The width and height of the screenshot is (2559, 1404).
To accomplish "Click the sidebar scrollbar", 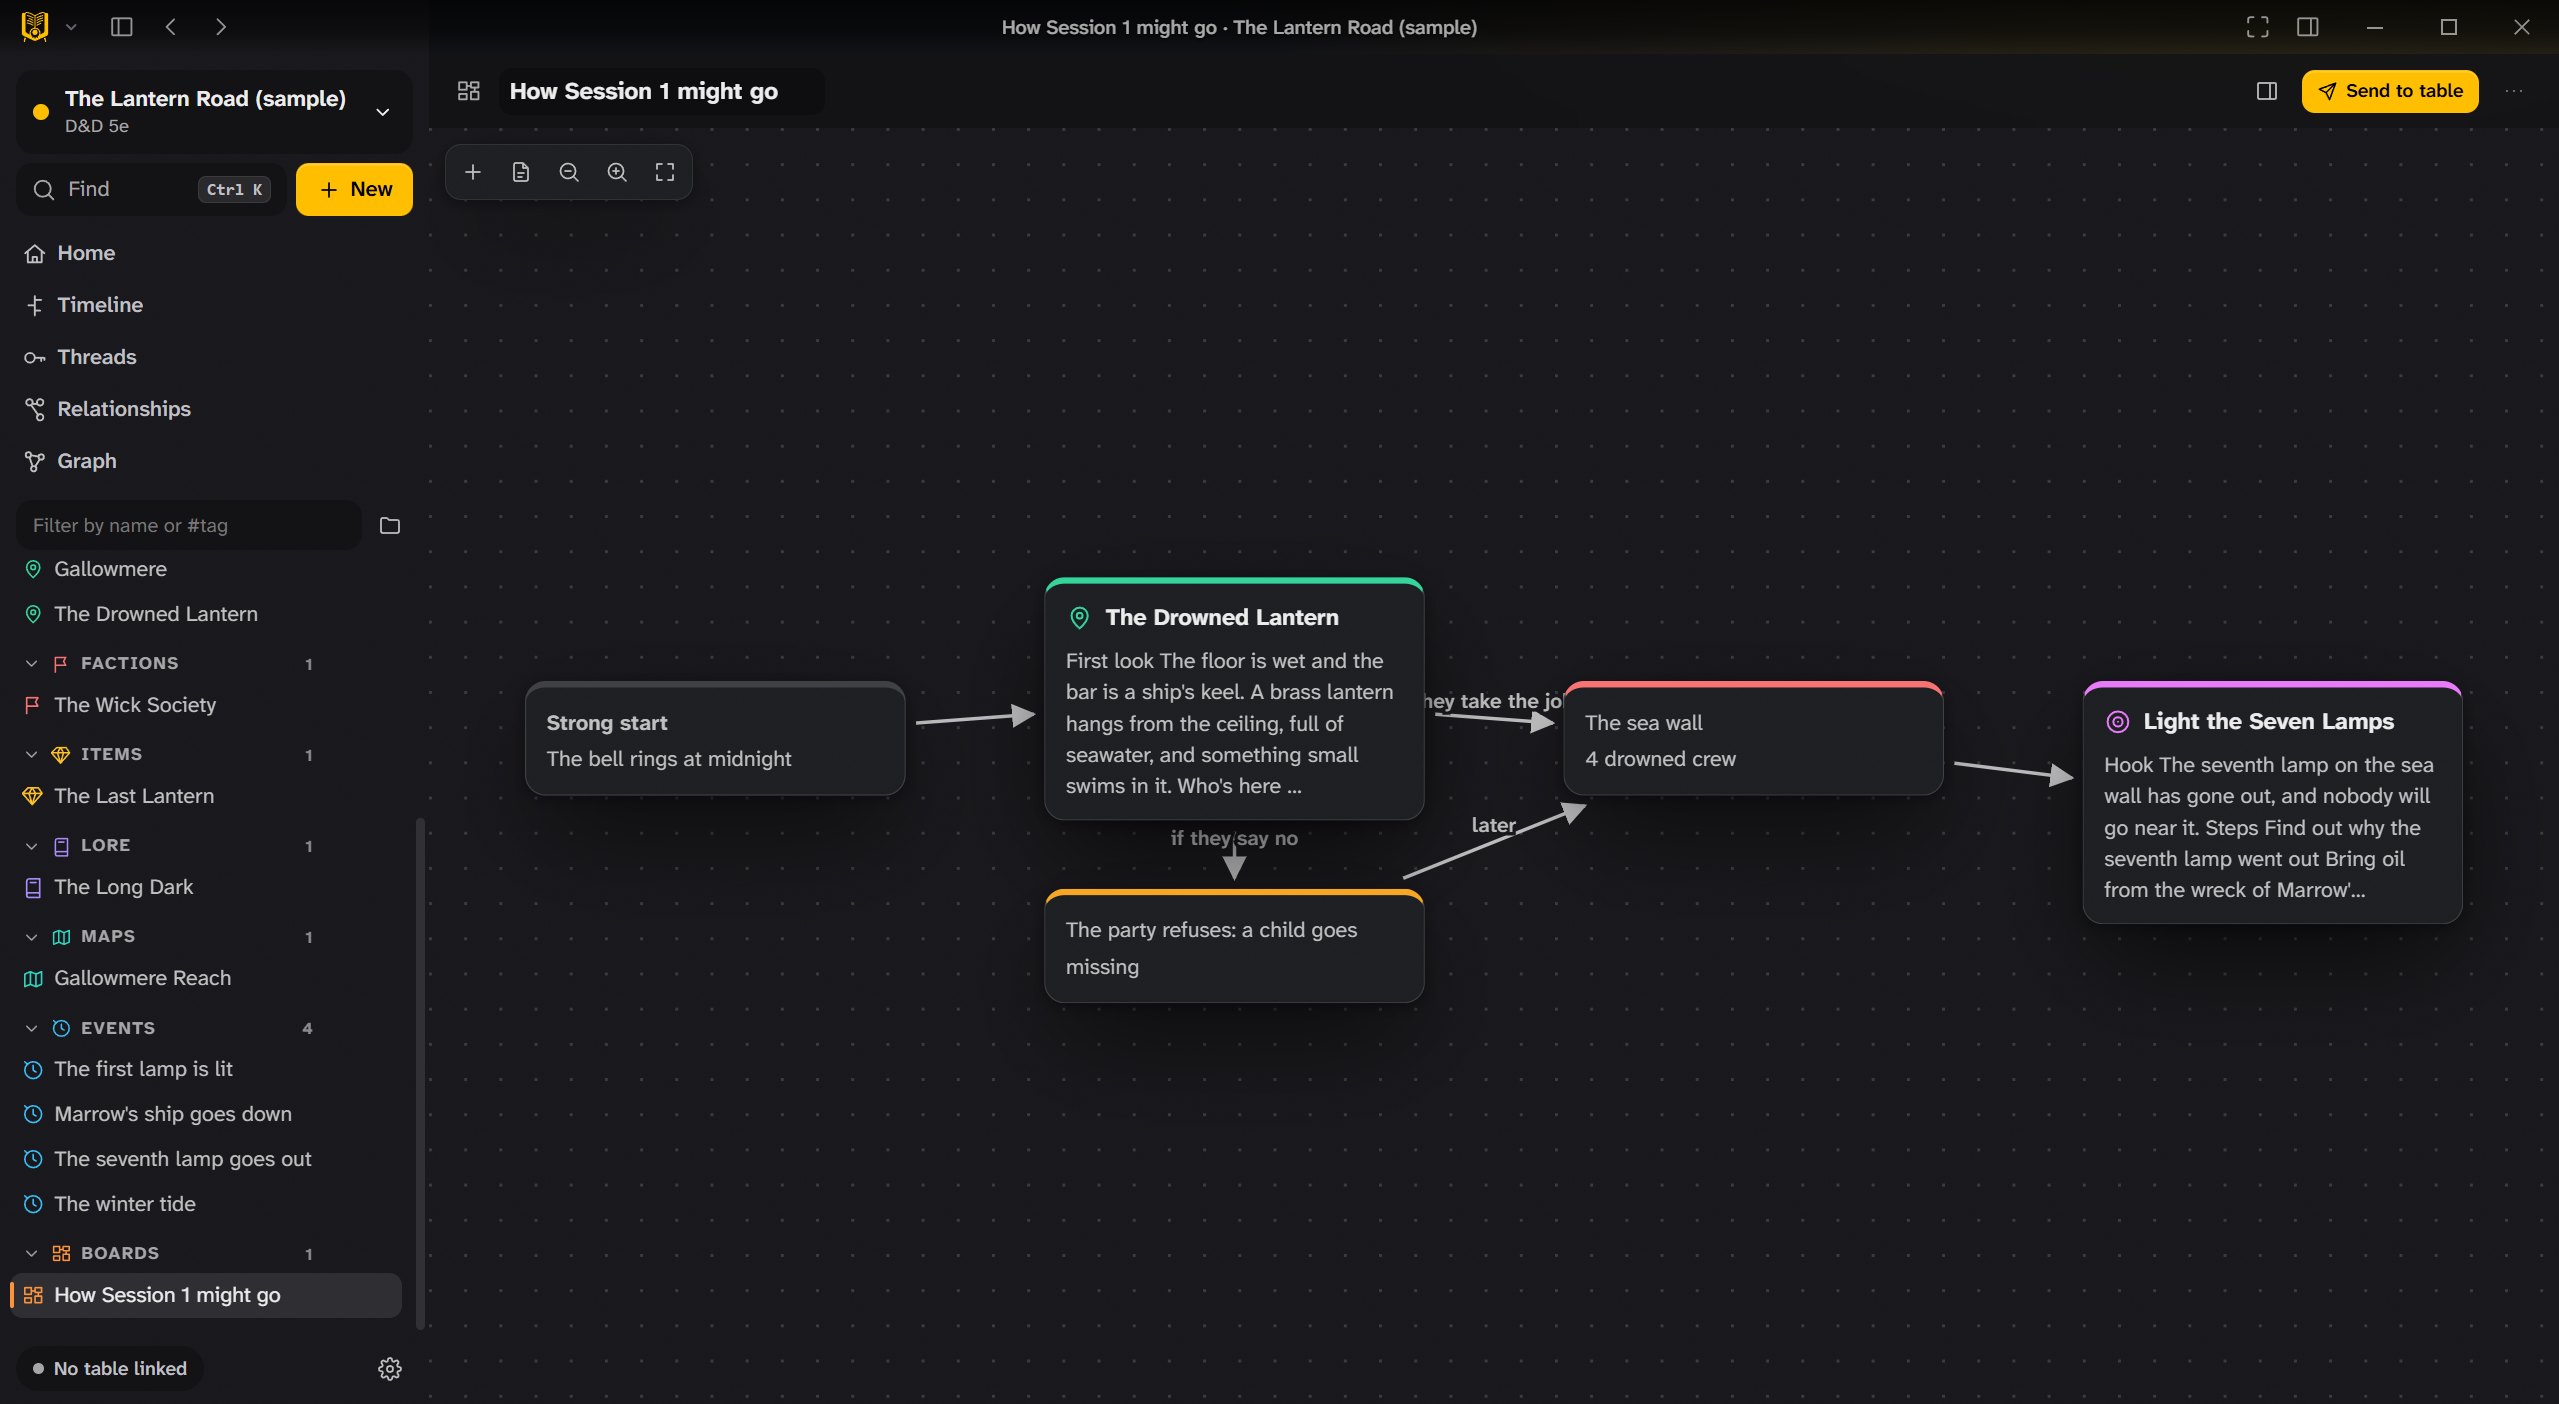I will 420,1072.
